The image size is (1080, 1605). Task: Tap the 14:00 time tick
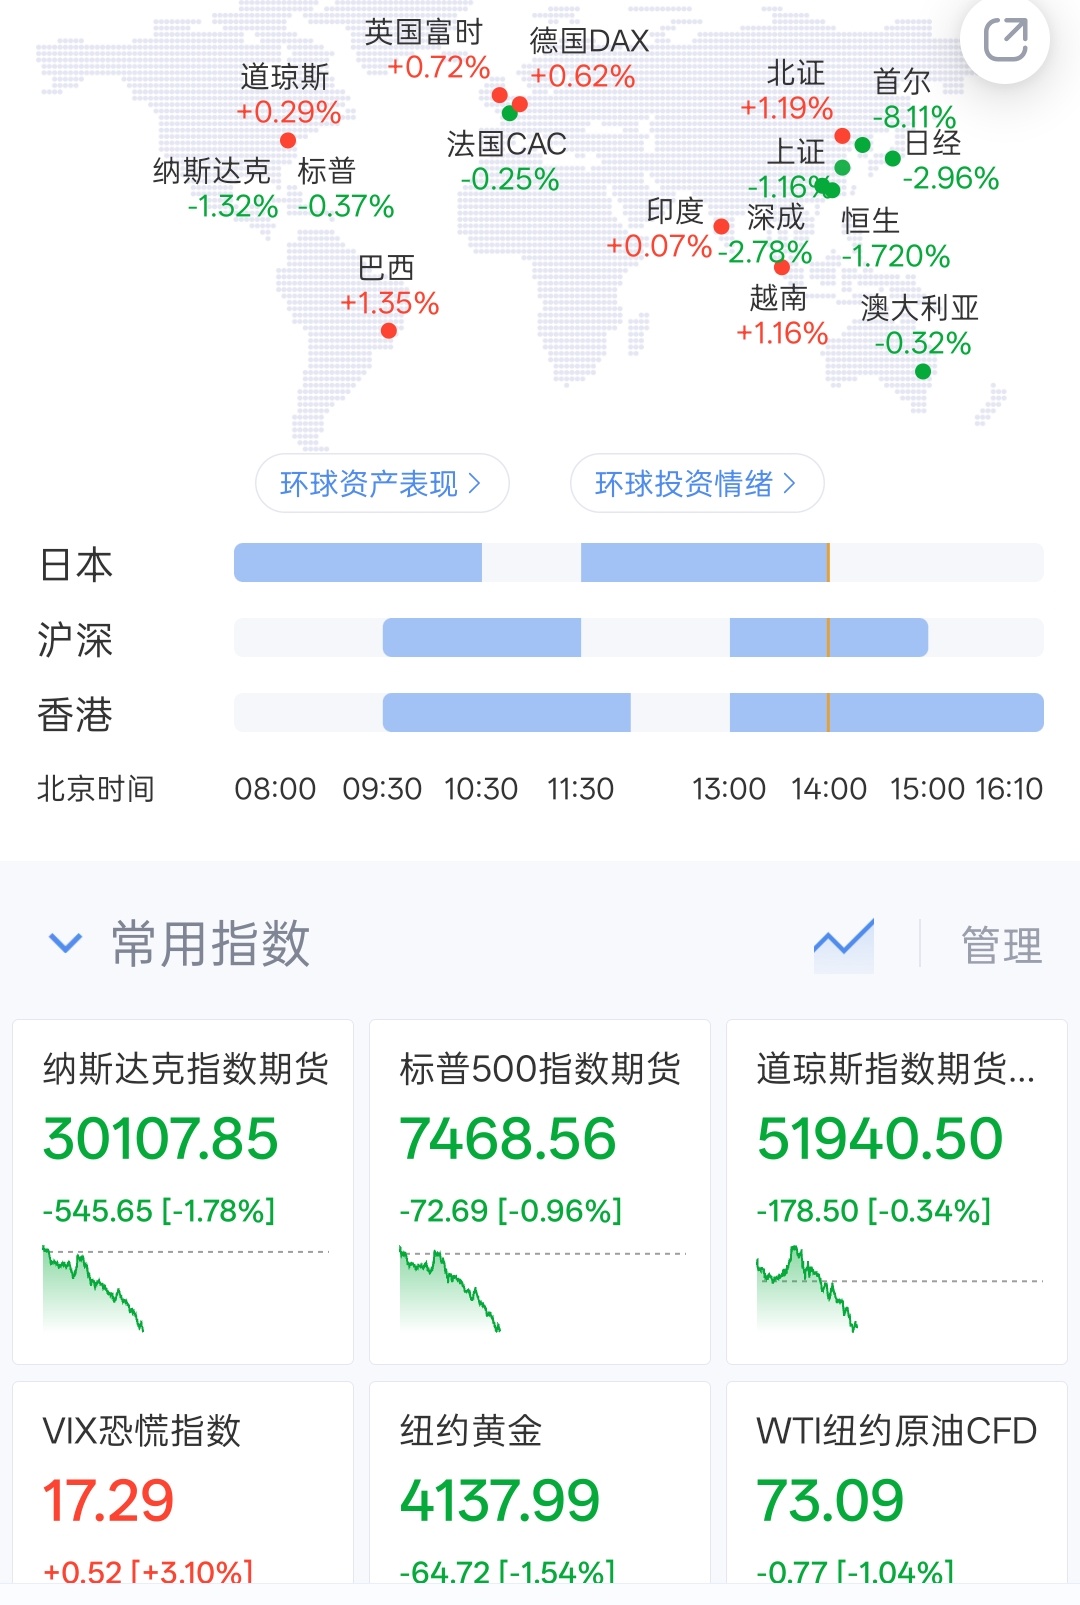829,789
